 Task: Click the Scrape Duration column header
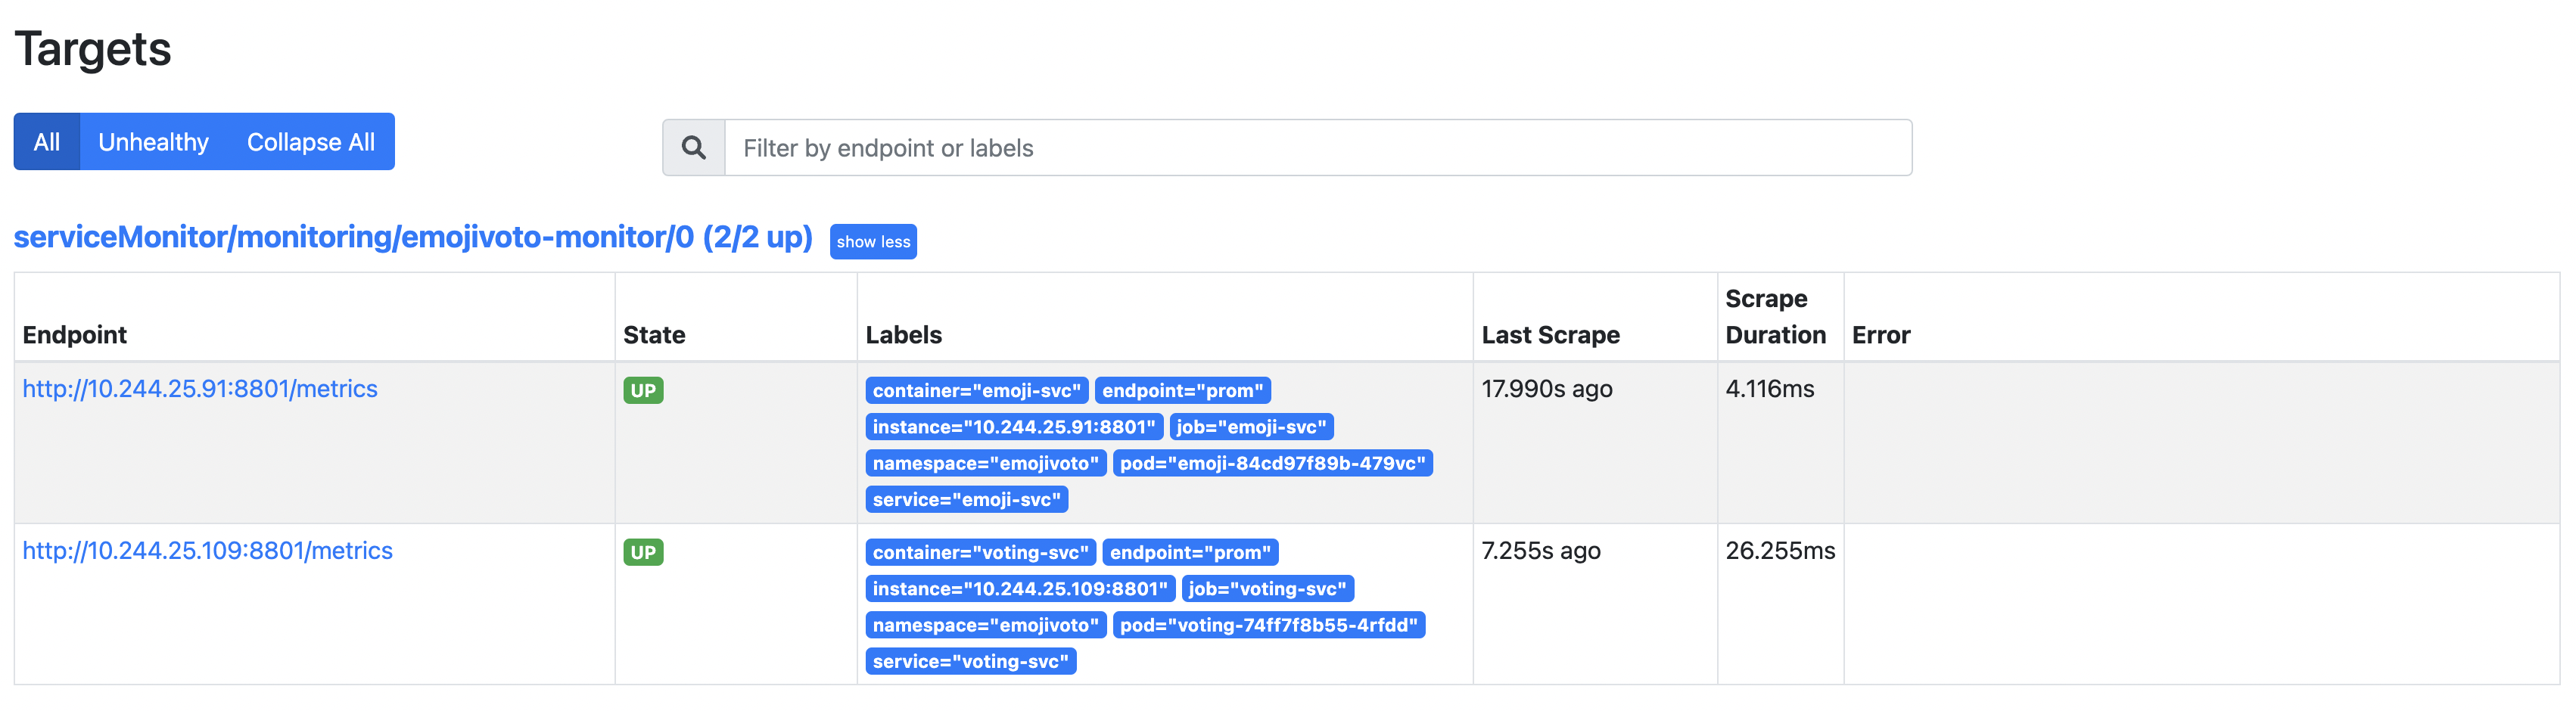[x=1775, y=317]
